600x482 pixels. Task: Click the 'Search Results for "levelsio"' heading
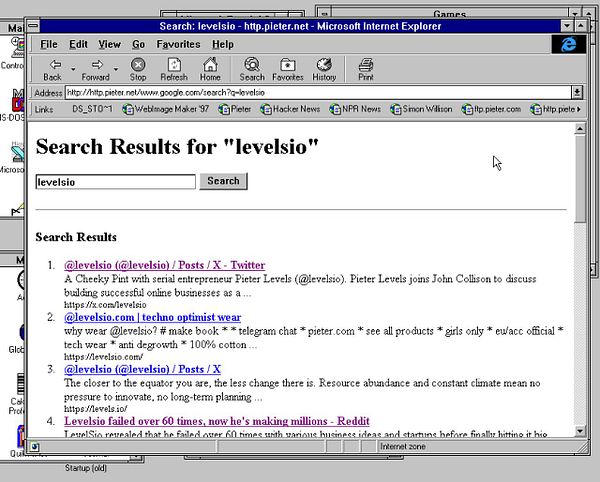(x=177, y=147)
